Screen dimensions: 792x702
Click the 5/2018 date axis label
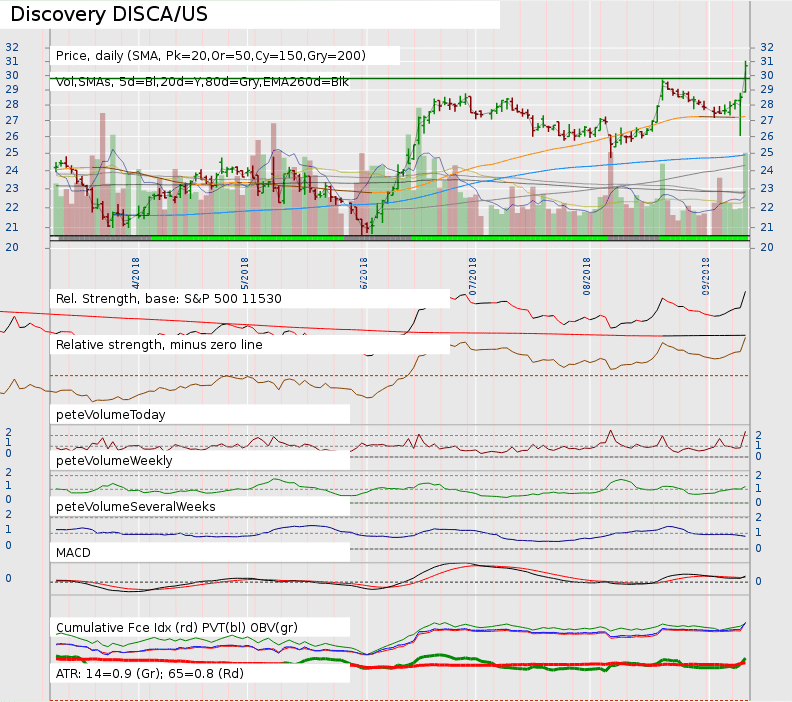pos(244,273)
